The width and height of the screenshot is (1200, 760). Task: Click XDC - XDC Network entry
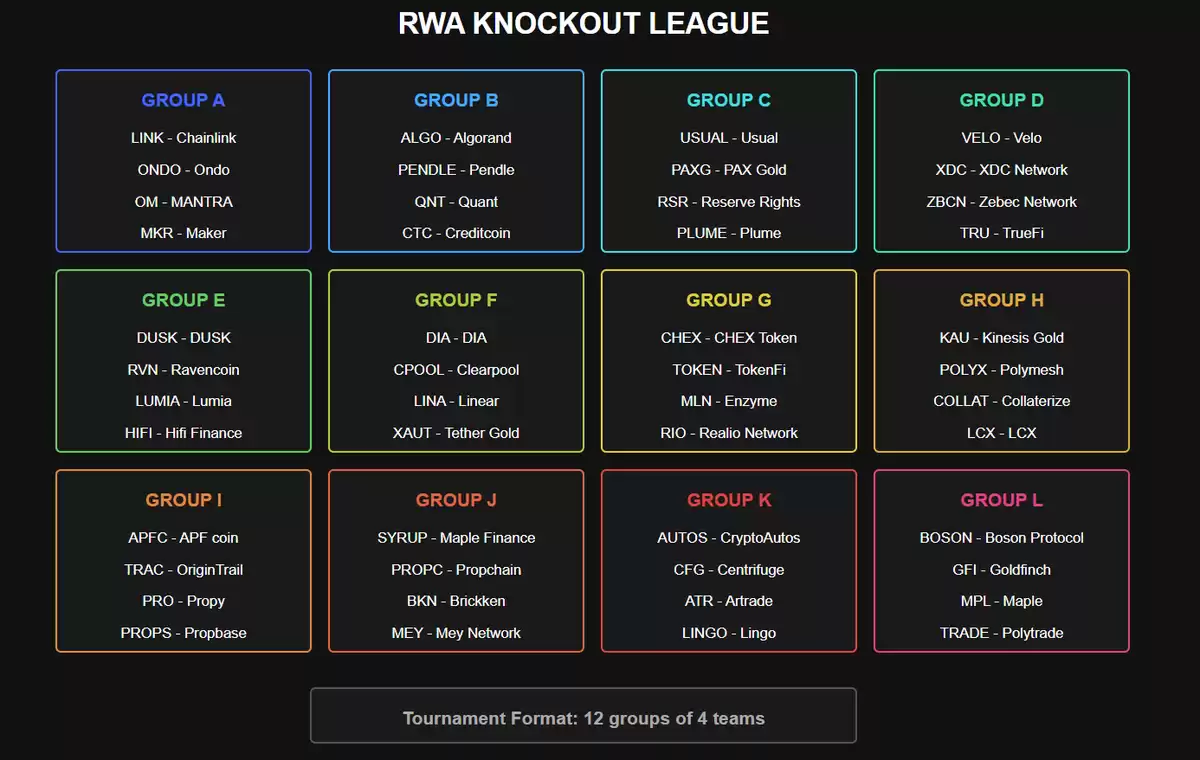point(1002,170)
